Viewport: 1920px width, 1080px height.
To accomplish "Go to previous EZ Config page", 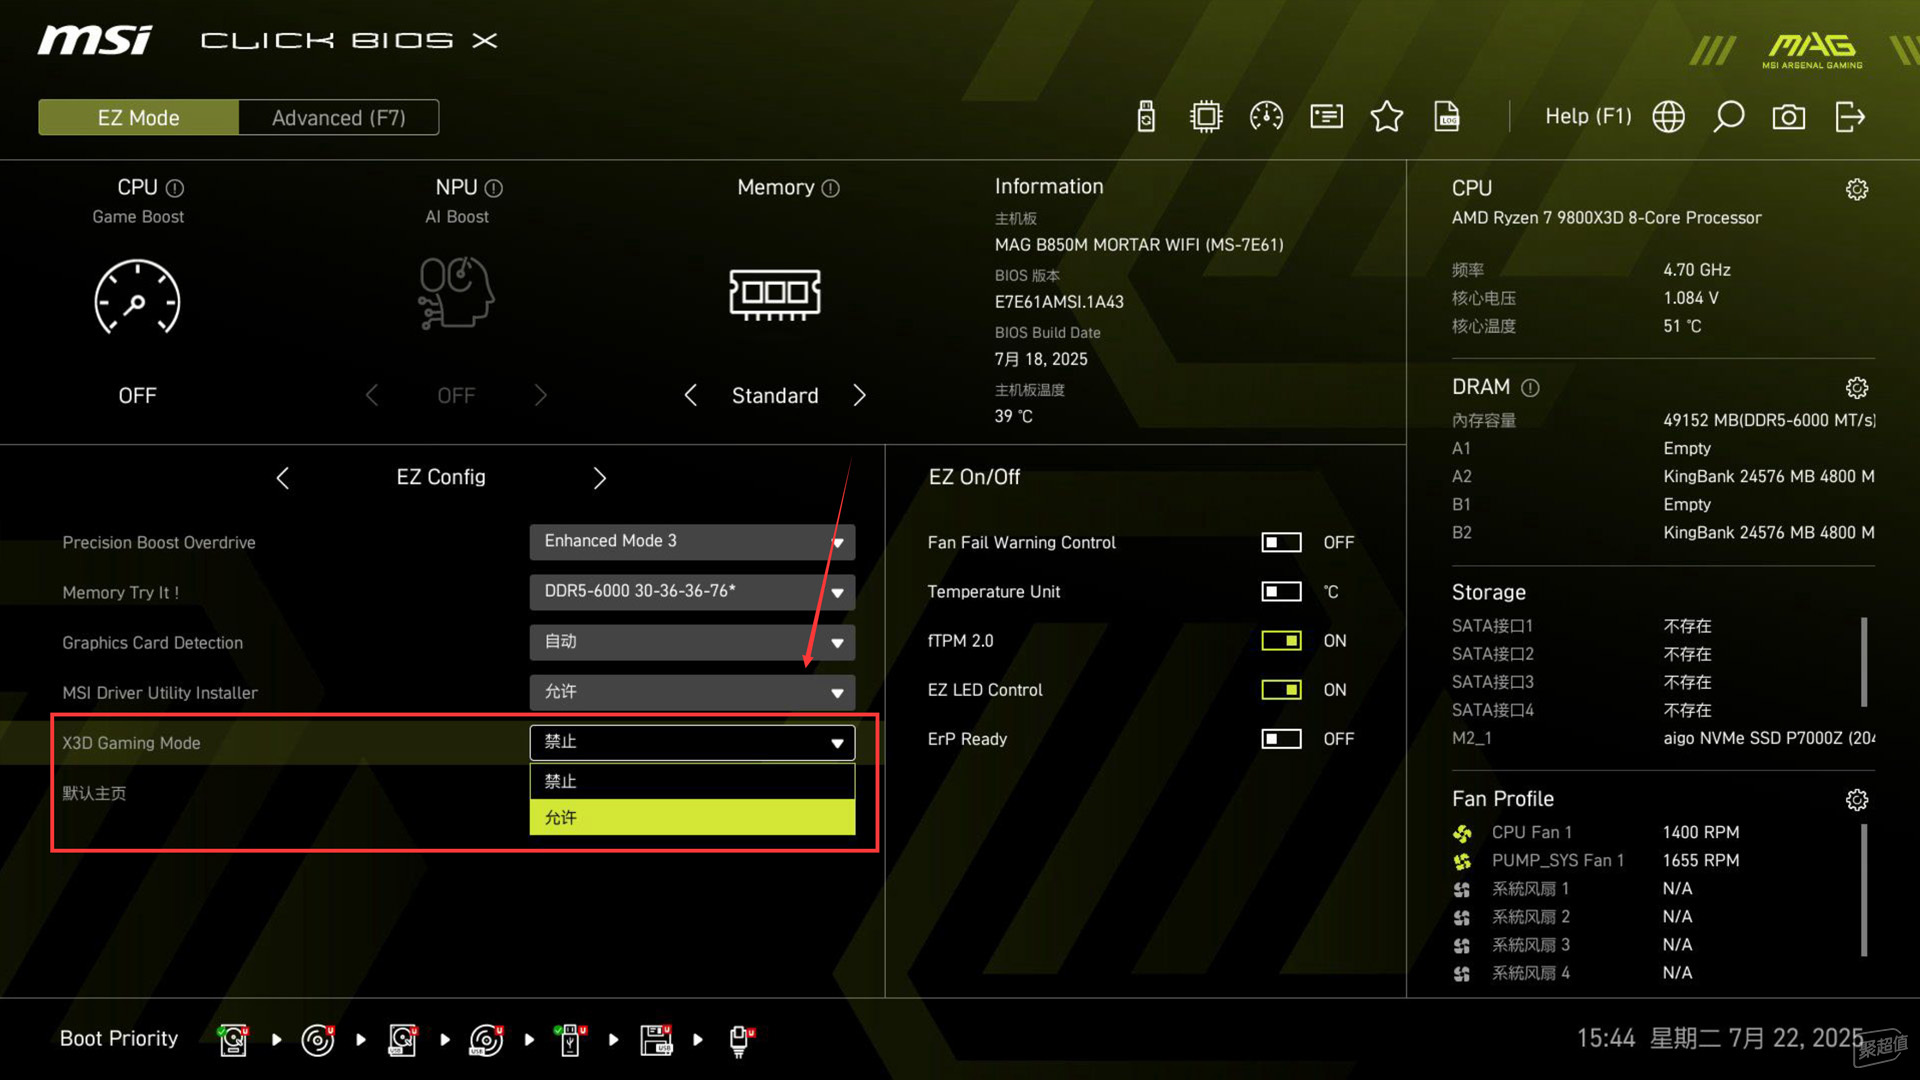I will 283,478.
